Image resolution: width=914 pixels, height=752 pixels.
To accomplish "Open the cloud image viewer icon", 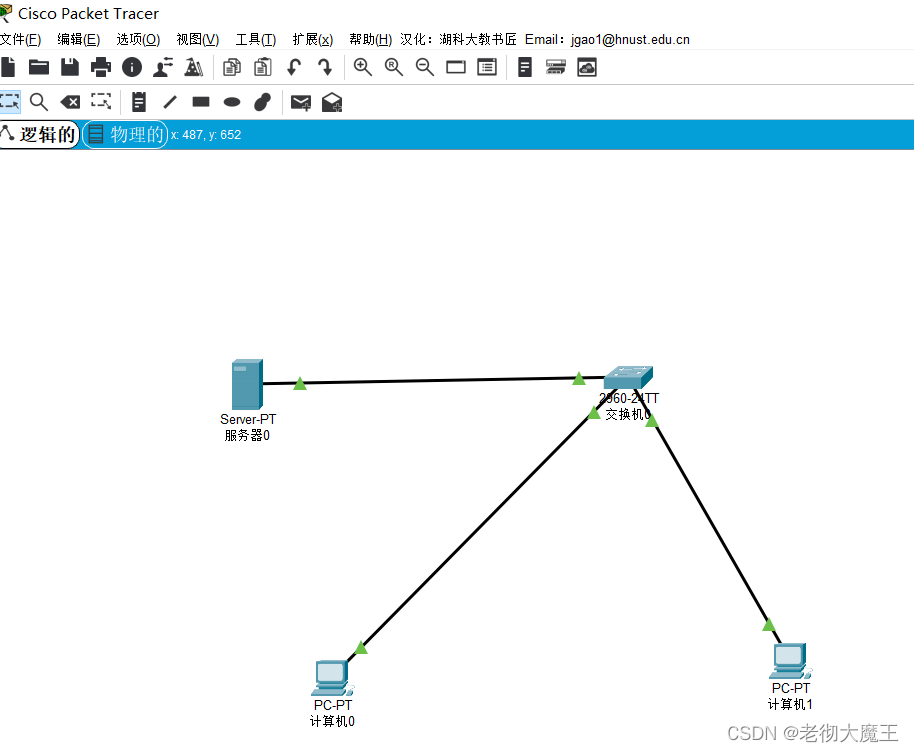I will tap(586, 67).
